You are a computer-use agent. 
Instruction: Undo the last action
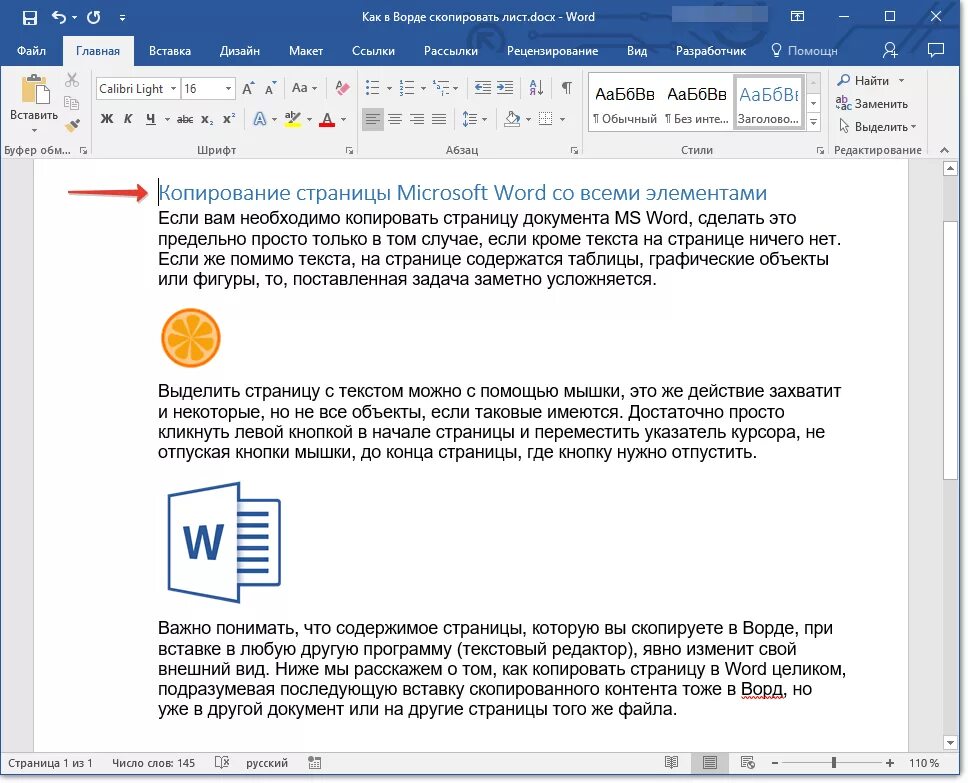point(59,17)
